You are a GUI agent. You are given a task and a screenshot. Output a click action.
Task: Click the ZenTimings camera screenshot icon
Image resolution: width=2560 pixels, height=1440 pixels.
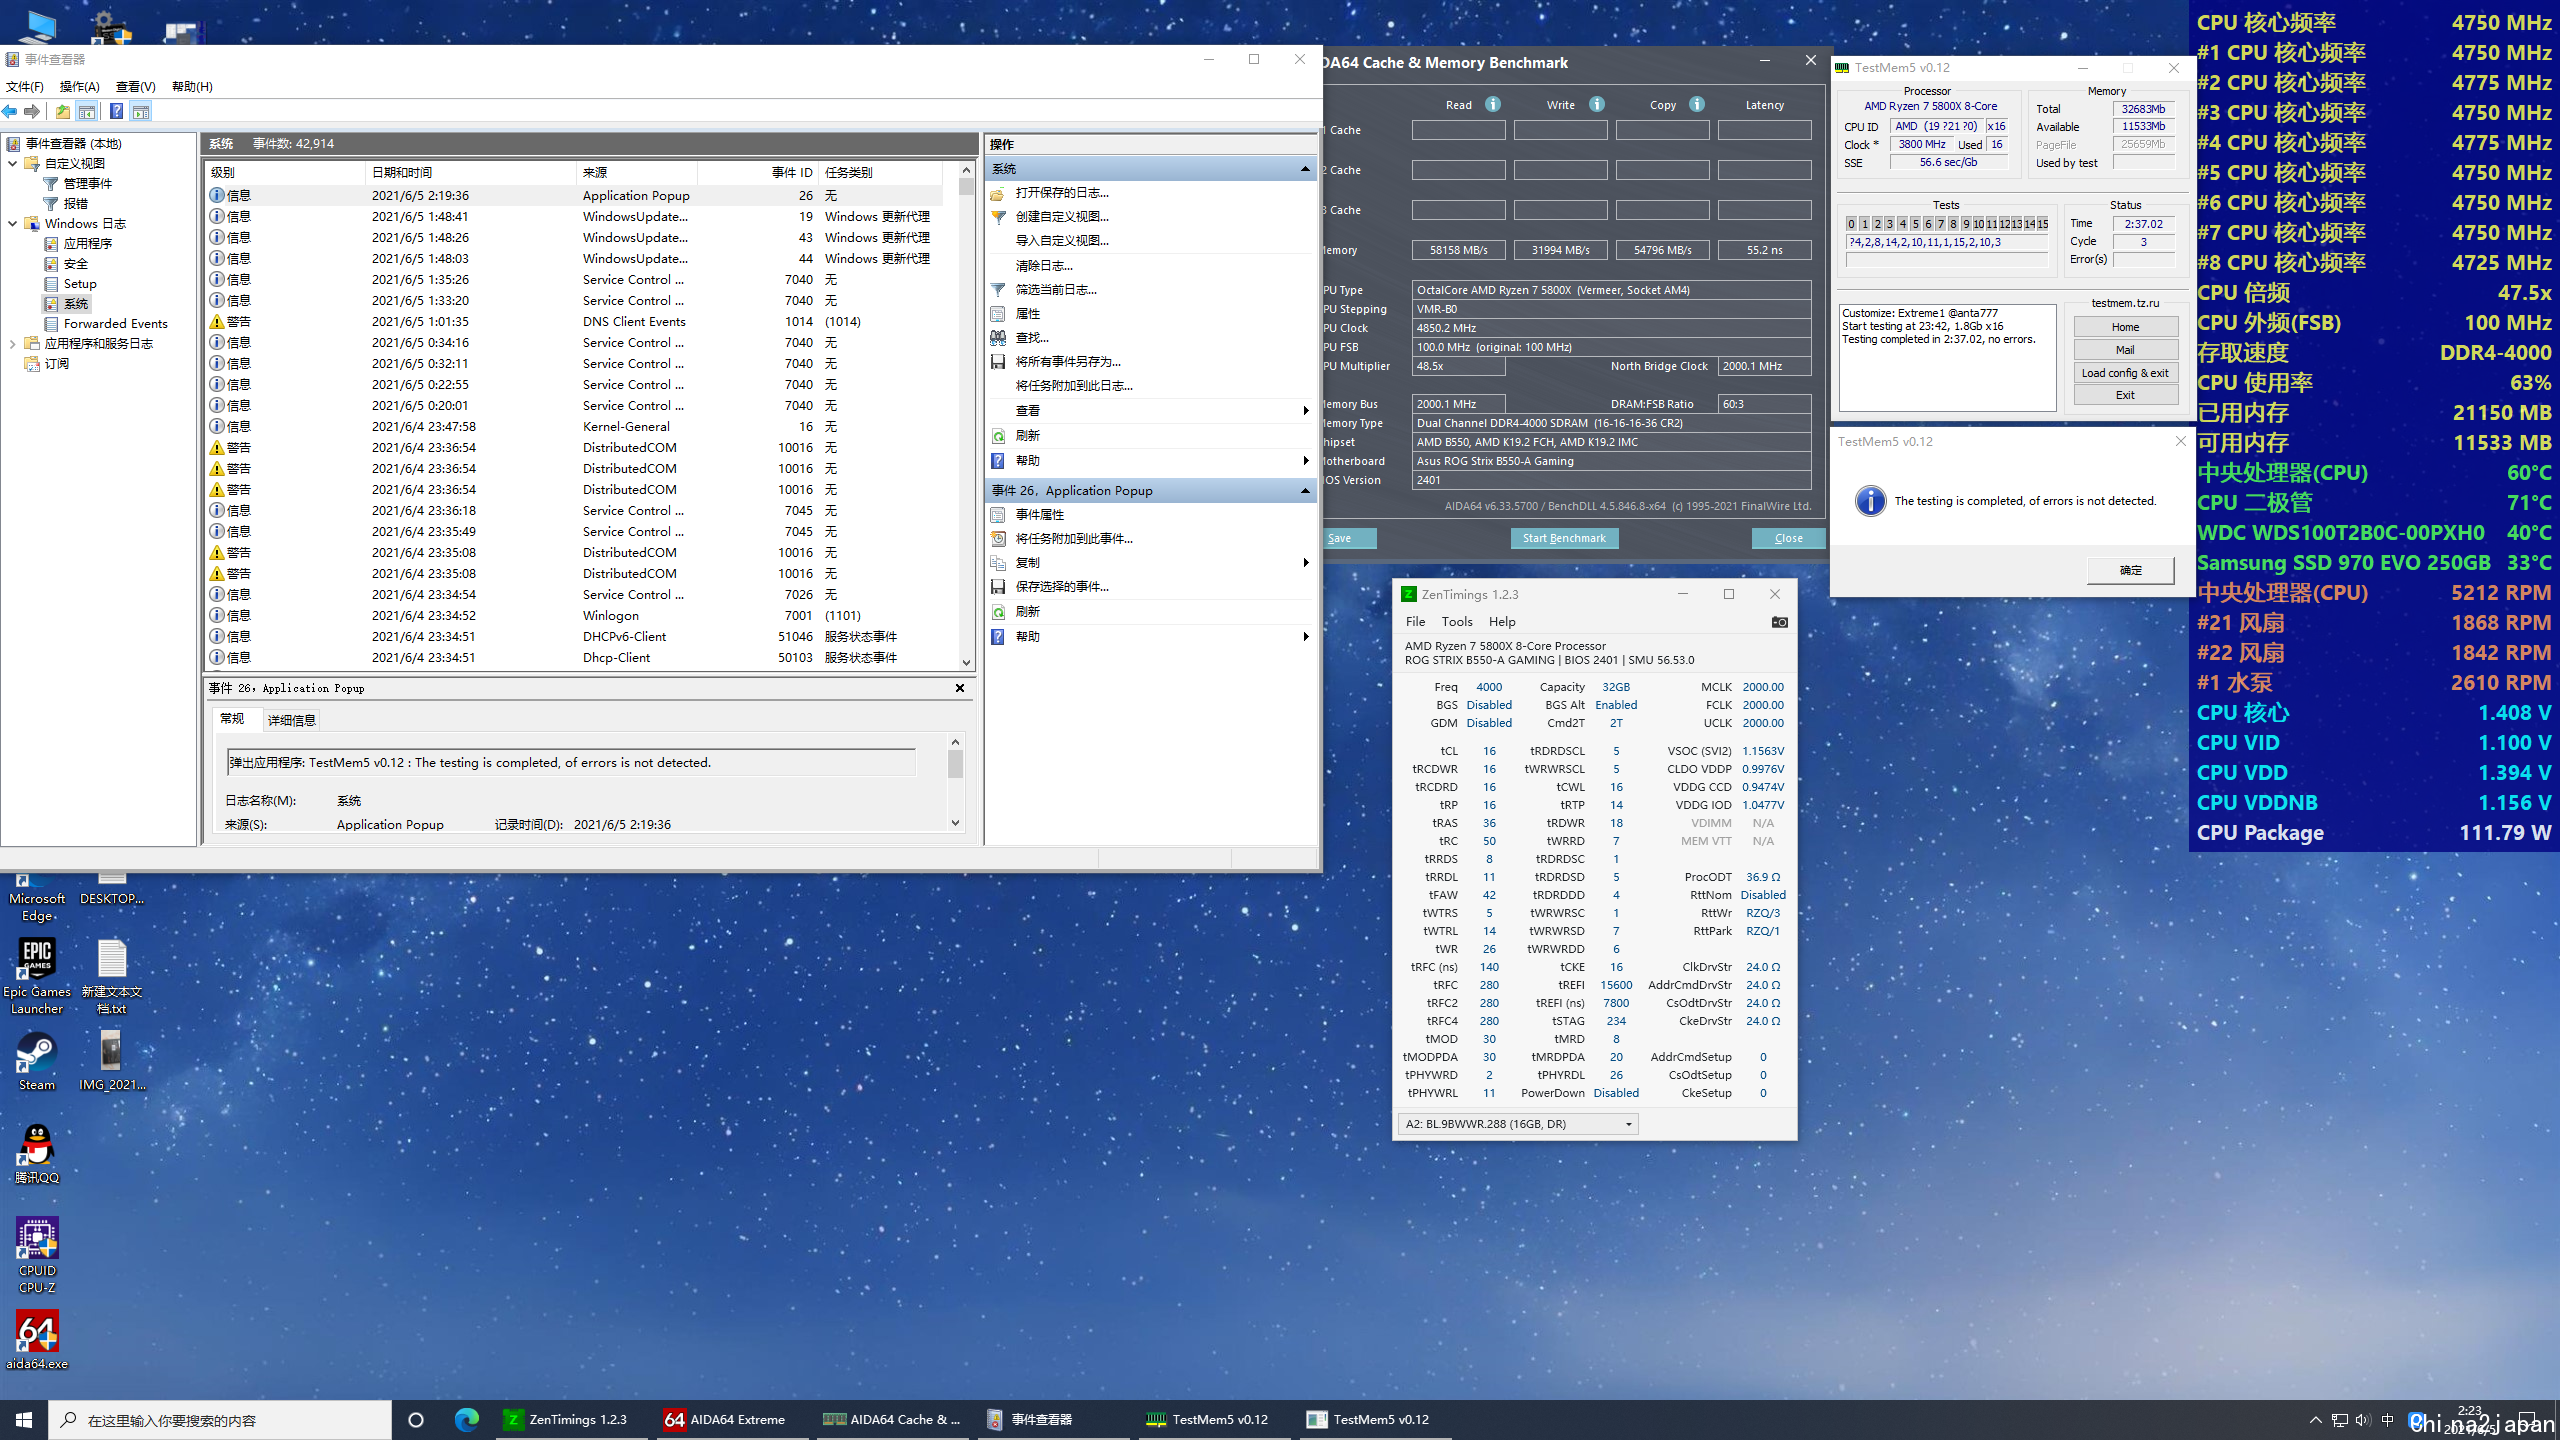1779,622
